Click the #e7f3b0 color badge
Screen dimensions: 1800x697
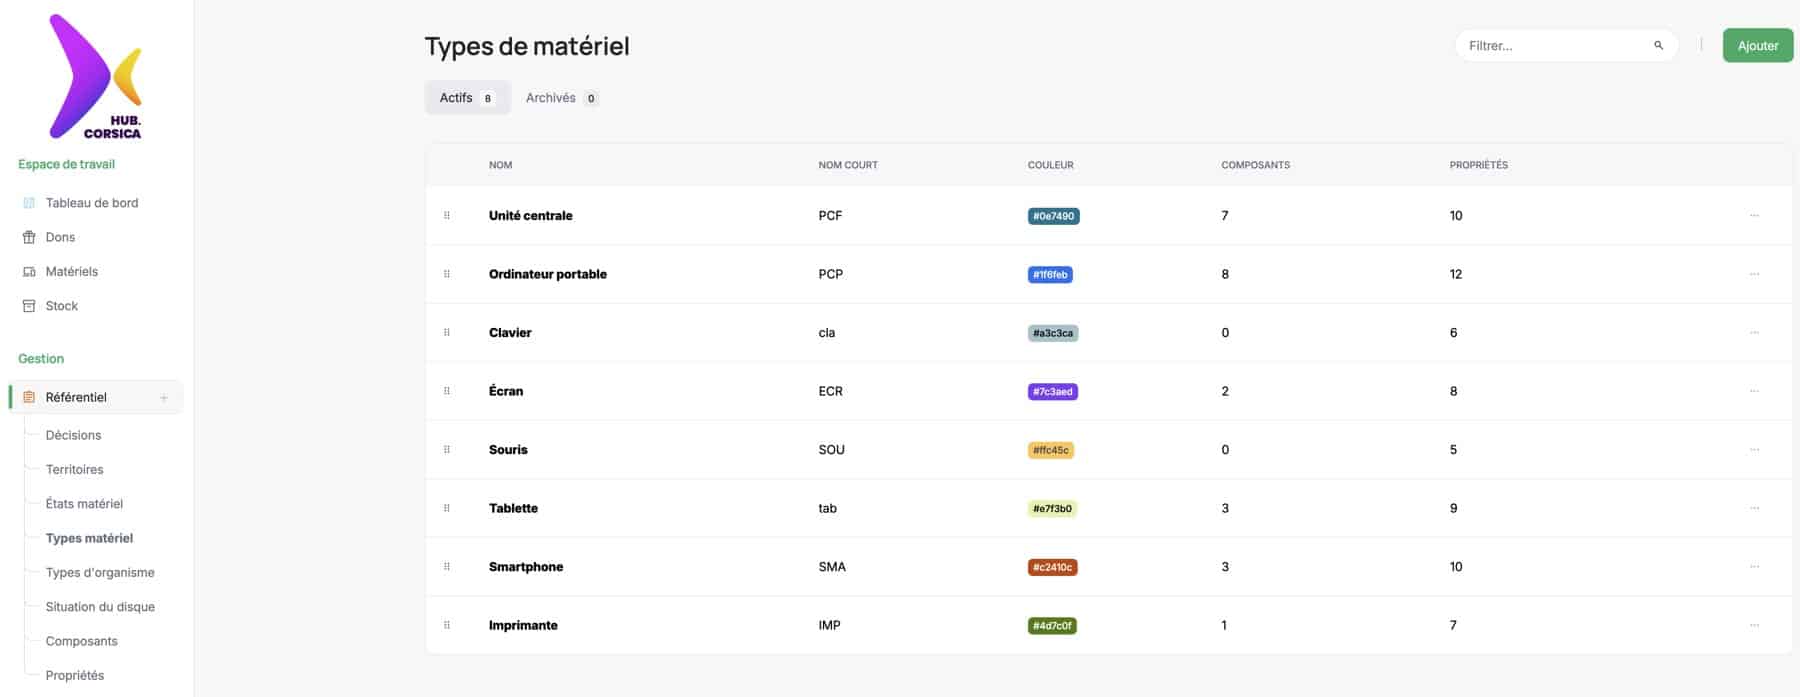click(x=1052, y=508)
